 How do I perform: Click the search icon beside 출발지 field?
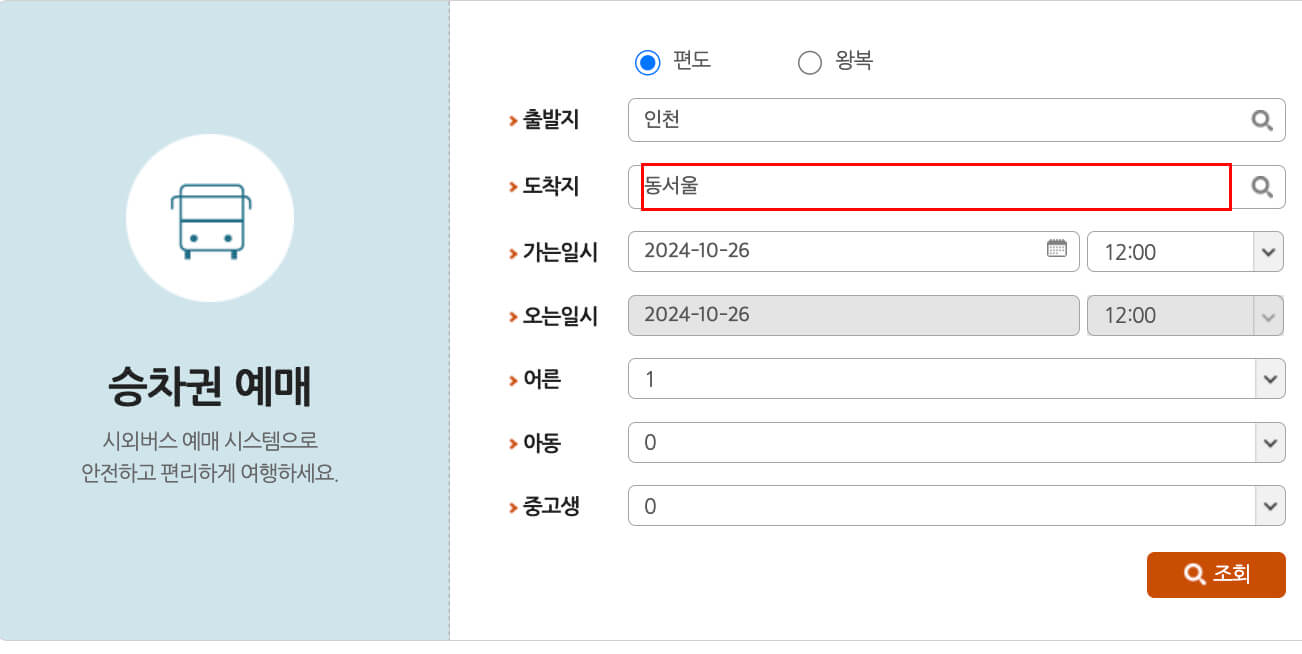tap(1260, 120)
